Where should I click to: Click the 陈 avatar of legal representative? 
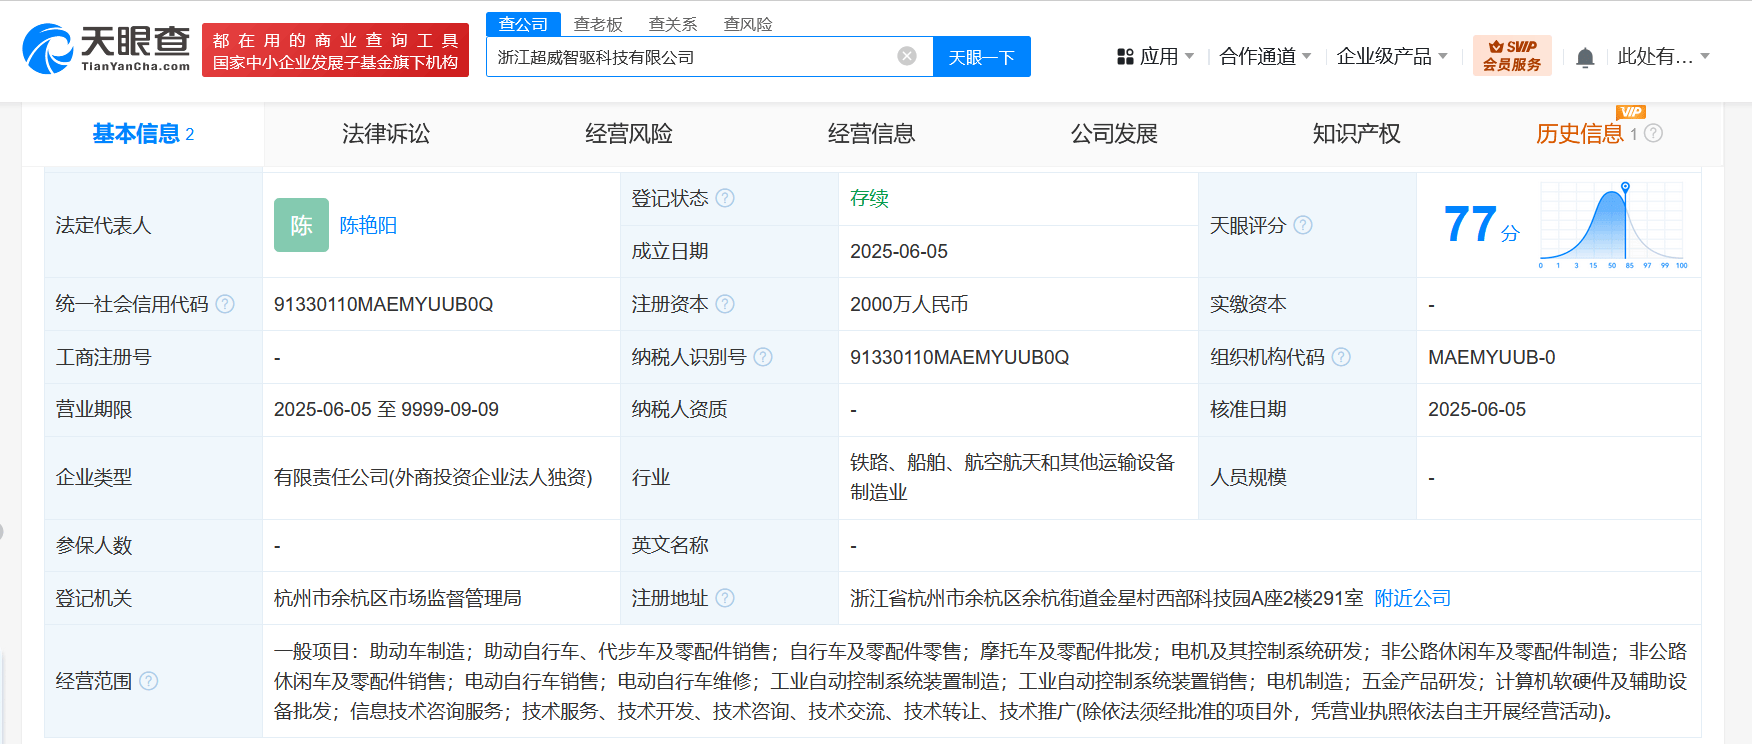point(301,225)
